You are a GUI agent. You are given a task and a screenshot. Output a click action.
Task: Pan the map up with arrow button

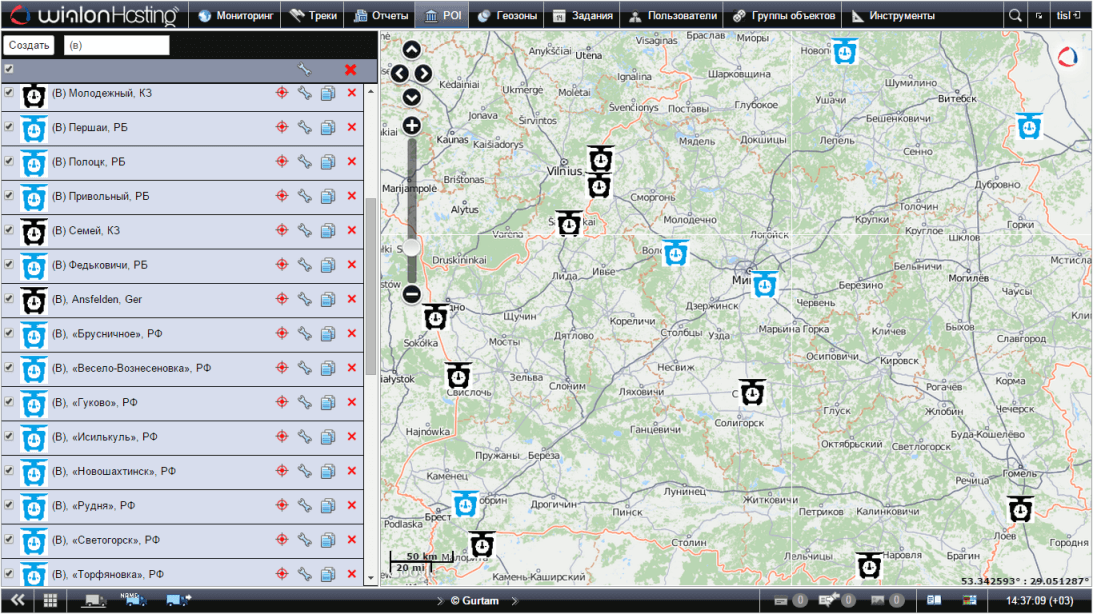(411, 50)
